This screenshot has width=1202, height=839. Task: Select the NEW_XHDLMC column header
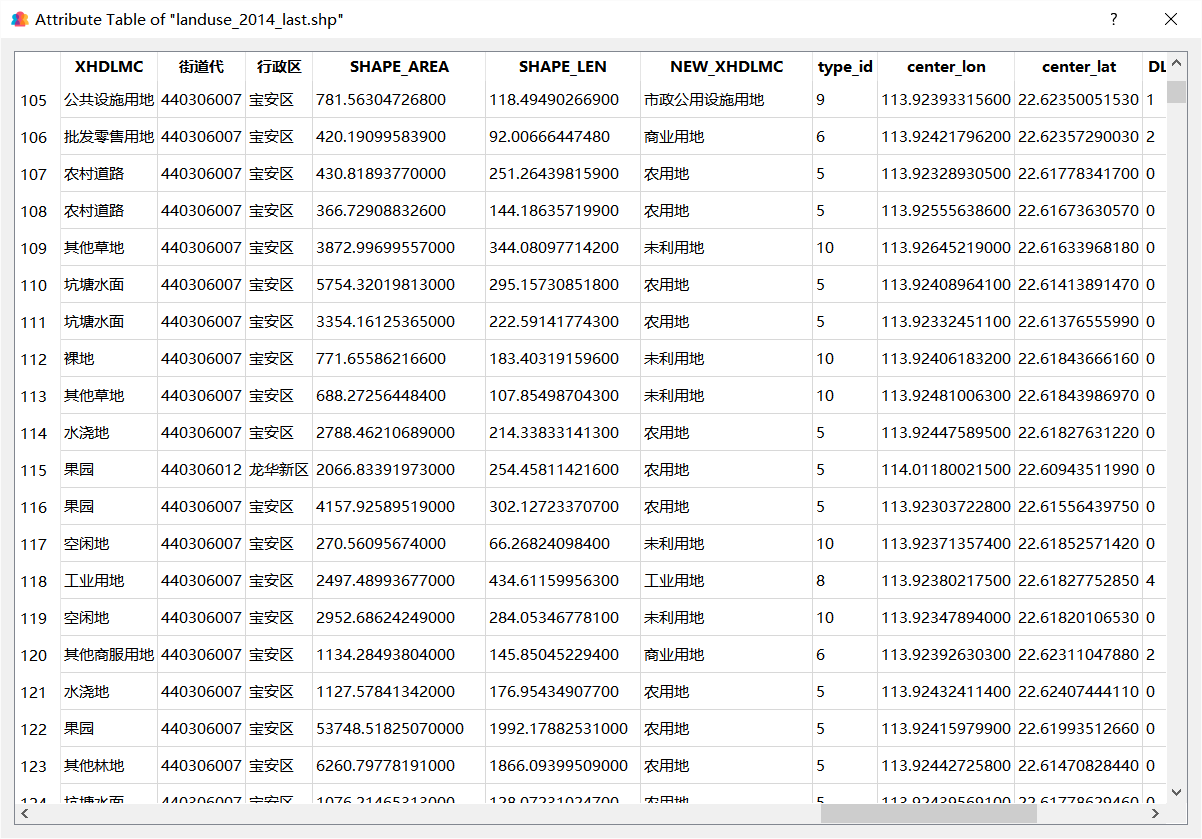pos(726,67)
